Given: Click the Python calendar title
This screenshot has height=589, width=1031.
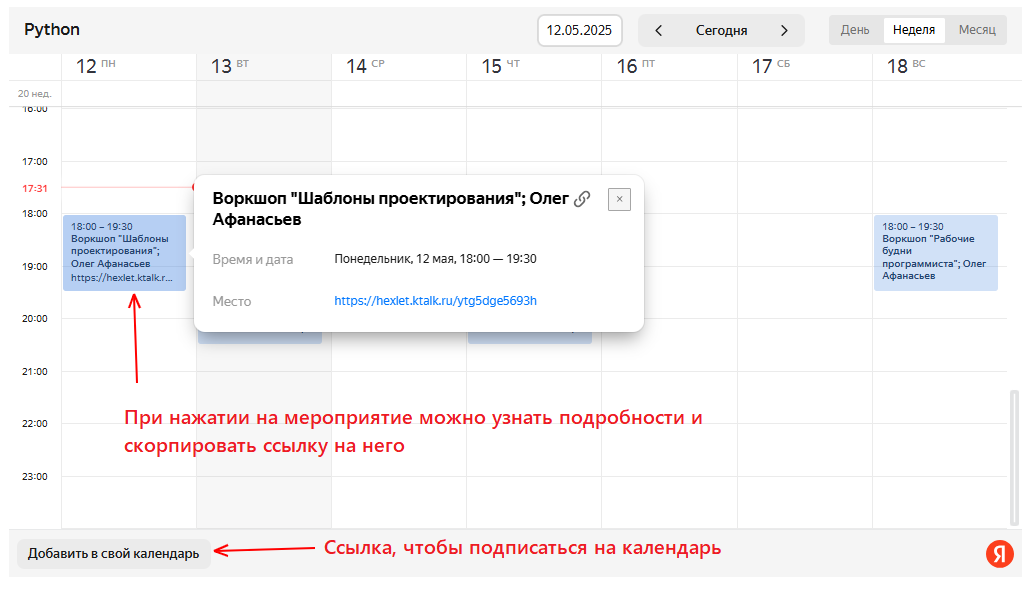Looking at the screenshot, I should click(52, 30).
